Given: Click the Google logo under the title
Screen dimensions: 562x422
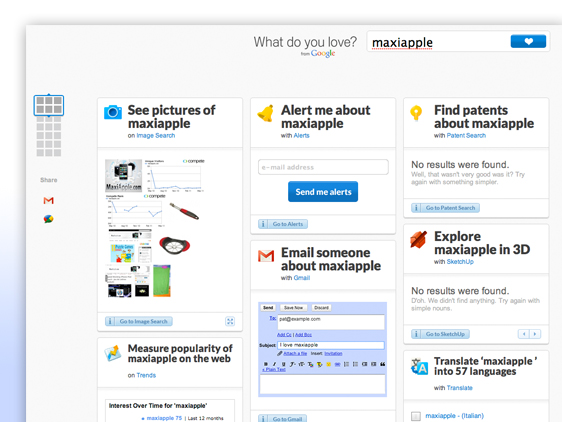Looking at the screenshot, I should click(323, 53).
